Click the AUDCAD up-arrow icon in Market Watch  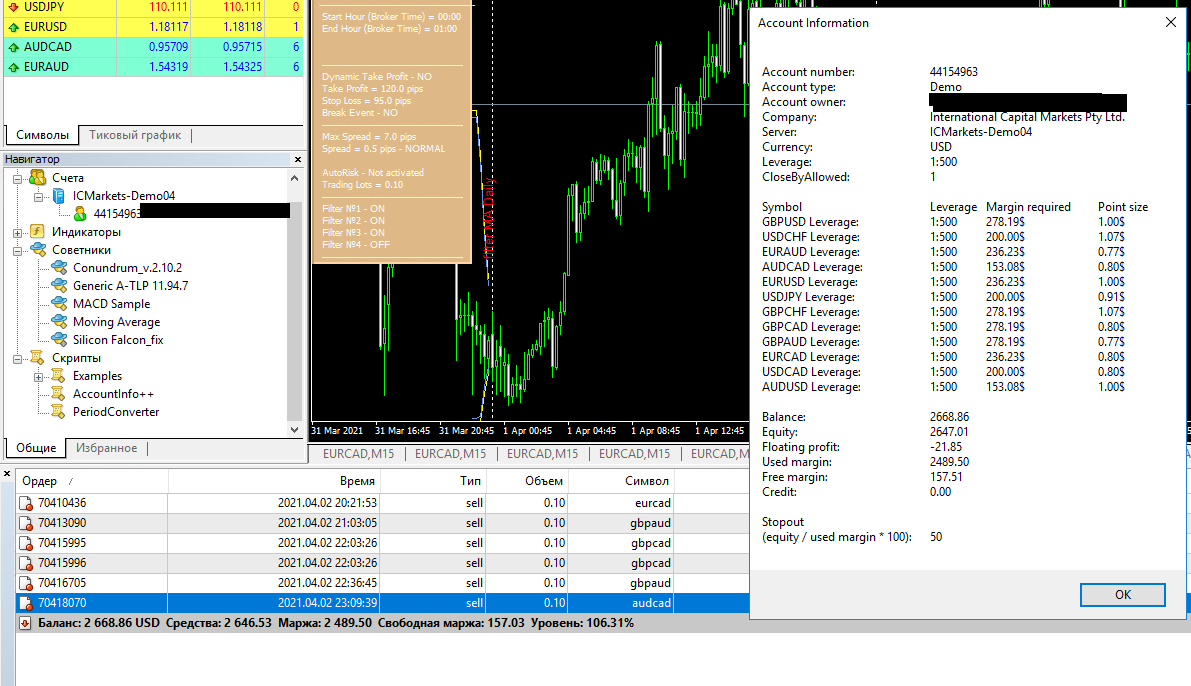13,47
